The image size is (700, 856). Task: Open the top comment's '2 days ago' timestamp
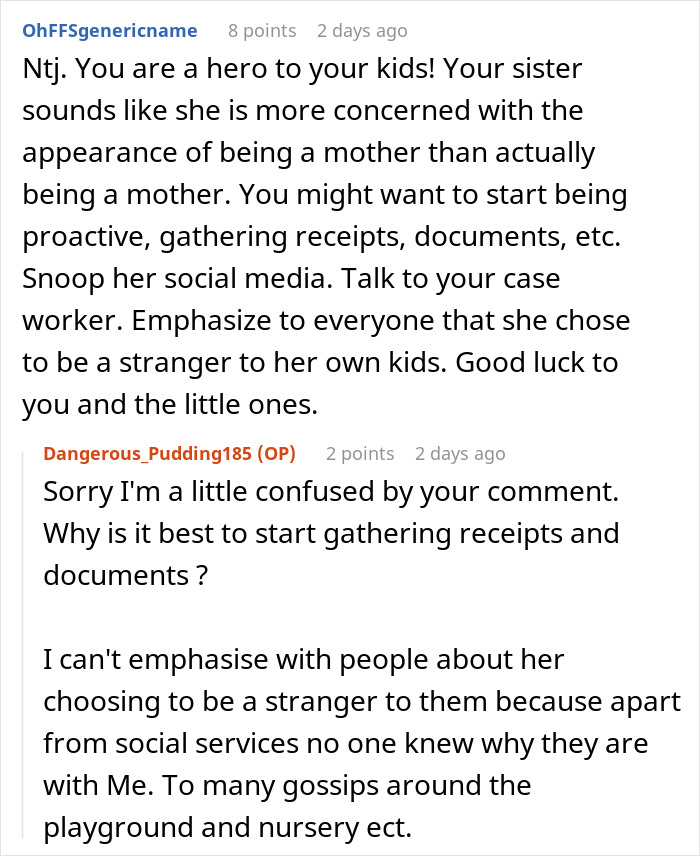[362, 31]
